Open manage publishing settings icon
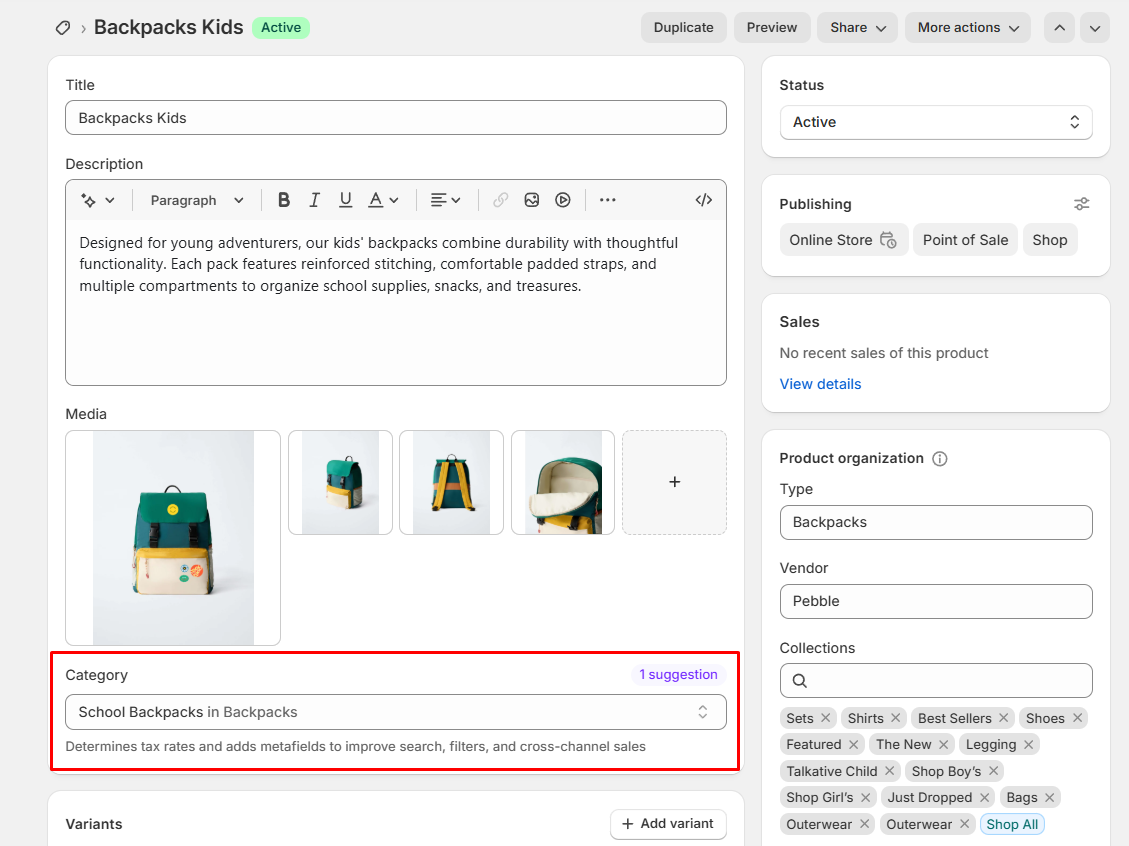The height and width of the screenshot is (846, 1129). 1081,204
